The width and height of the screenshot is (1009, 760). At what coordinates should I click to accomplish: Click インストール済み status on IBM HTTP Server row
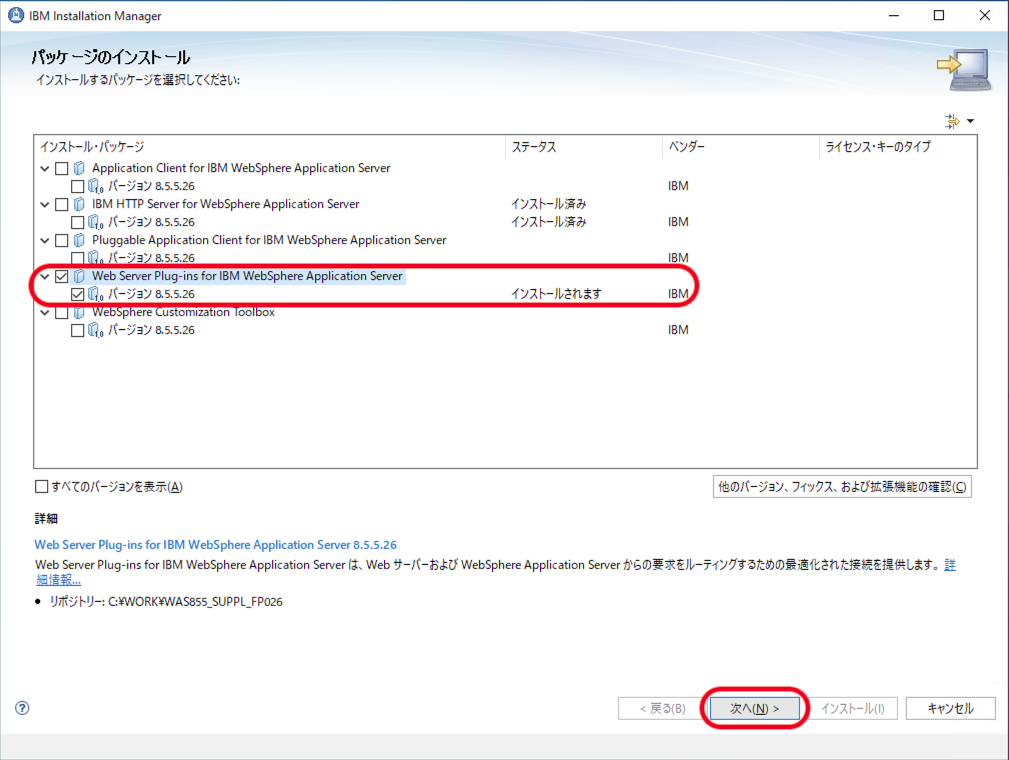click(549, 204)
